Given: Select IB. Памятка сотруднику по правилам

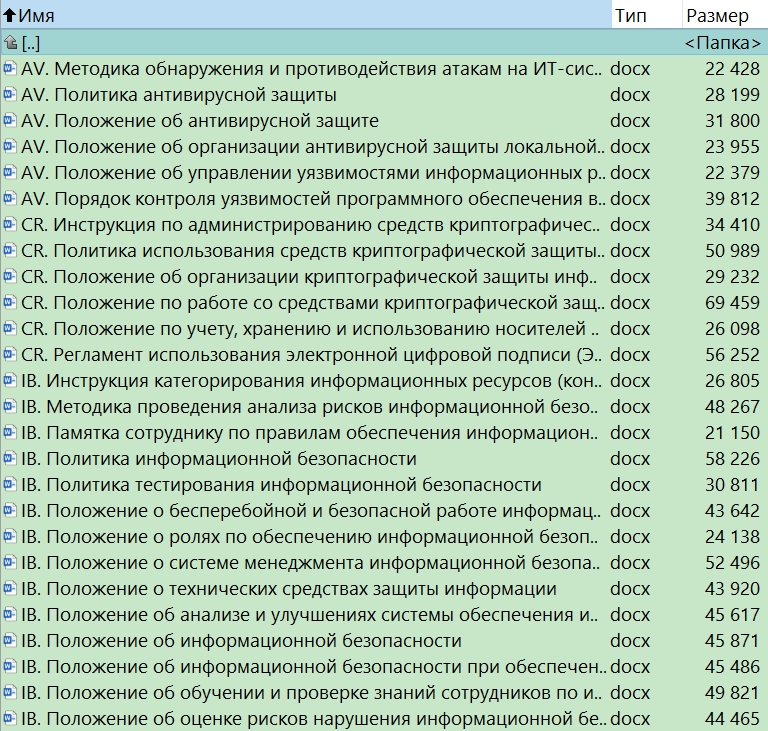Looking at the screenshot, I should [x=384, y=432].
